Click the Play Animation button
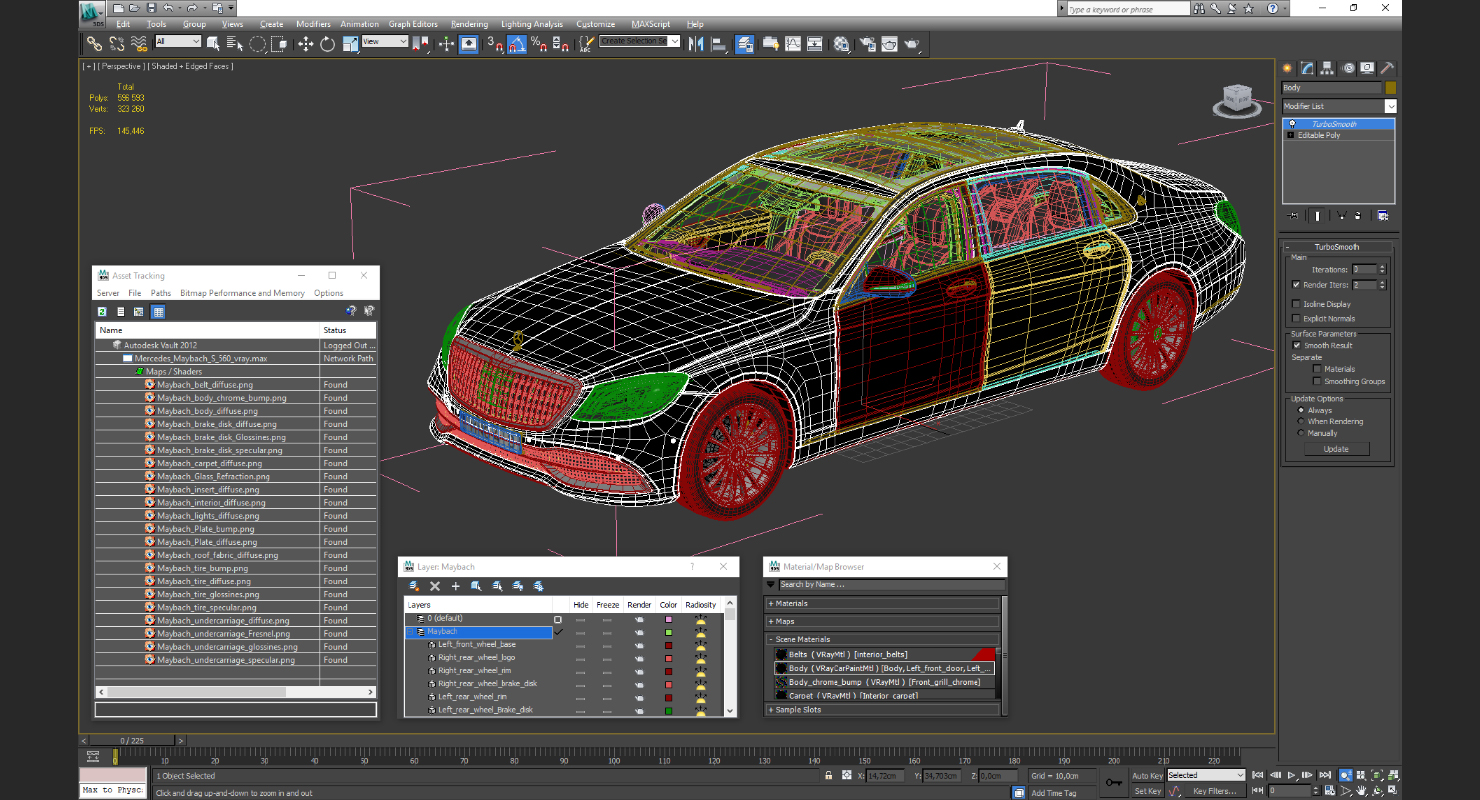 pyautogui.click(x=1291, y=775)
